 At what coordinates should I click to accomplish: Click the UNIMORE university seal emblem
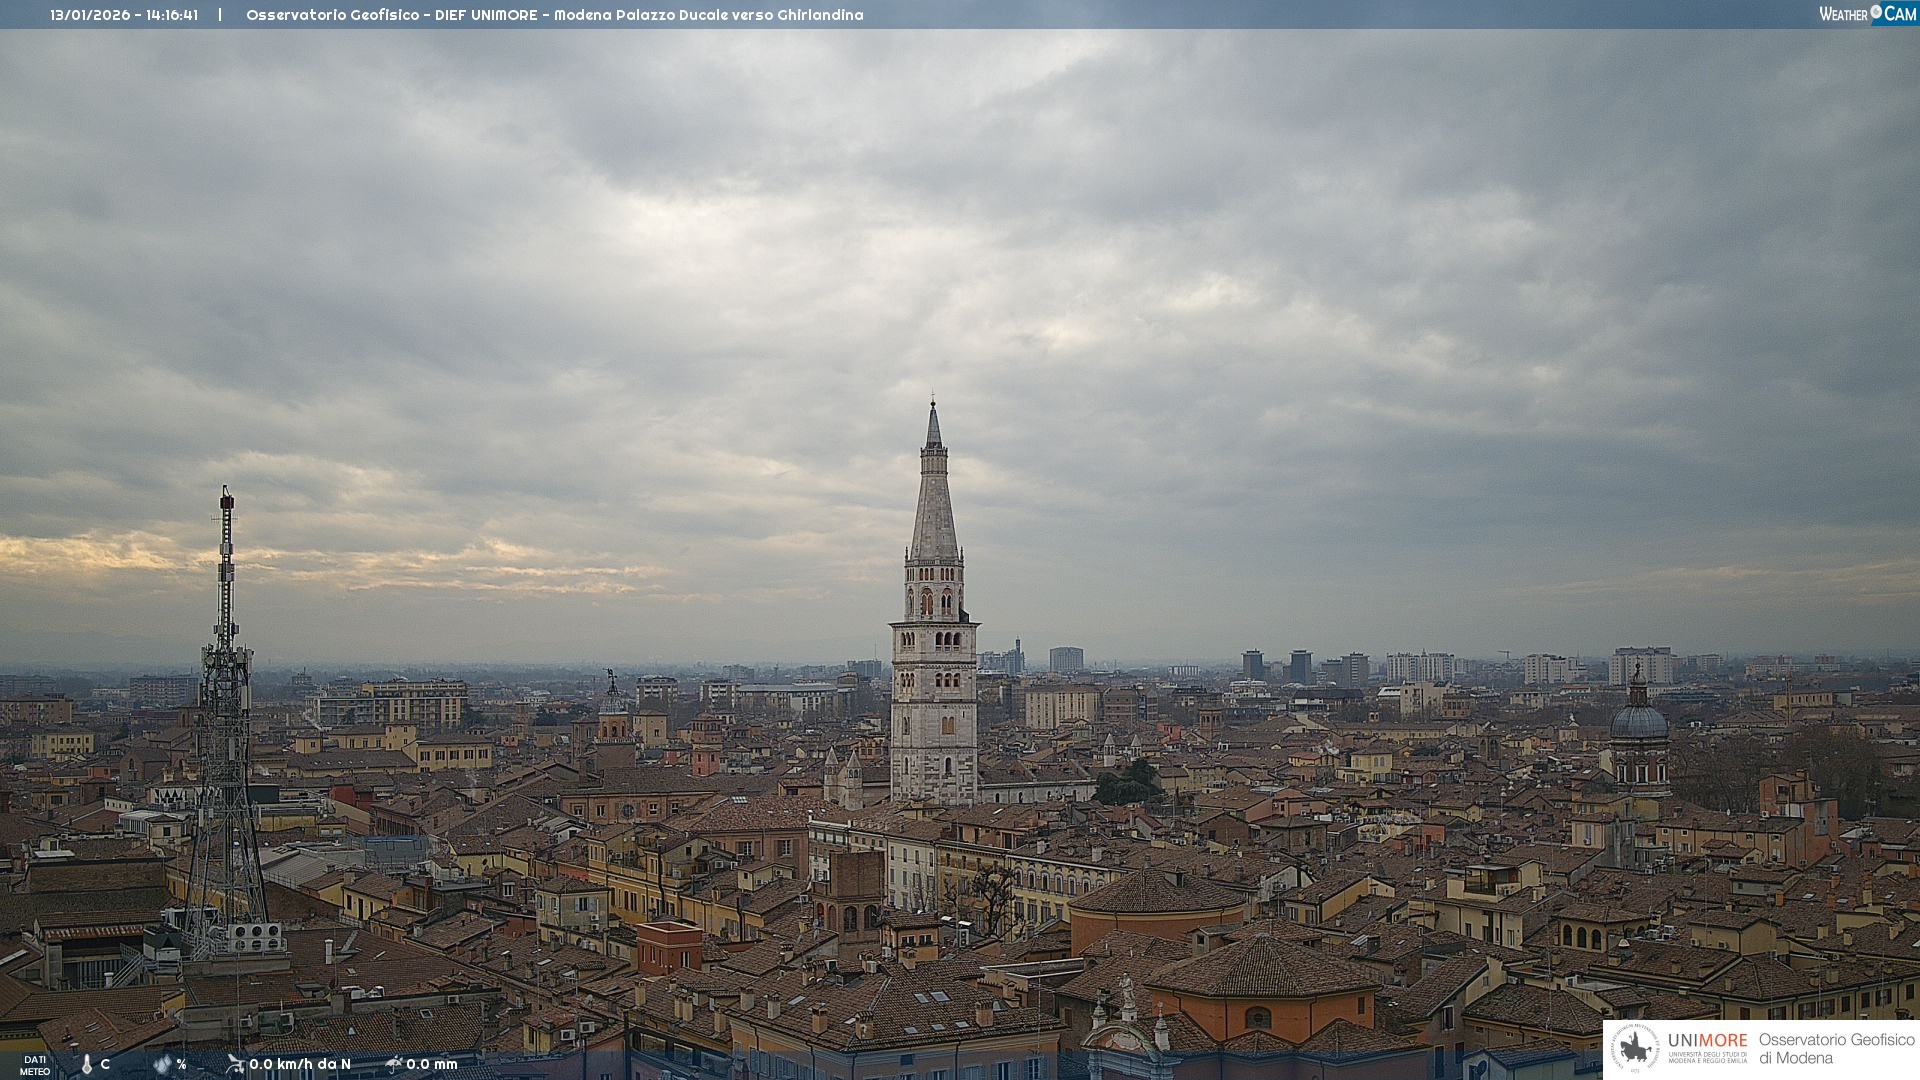coord(1635,1048)
